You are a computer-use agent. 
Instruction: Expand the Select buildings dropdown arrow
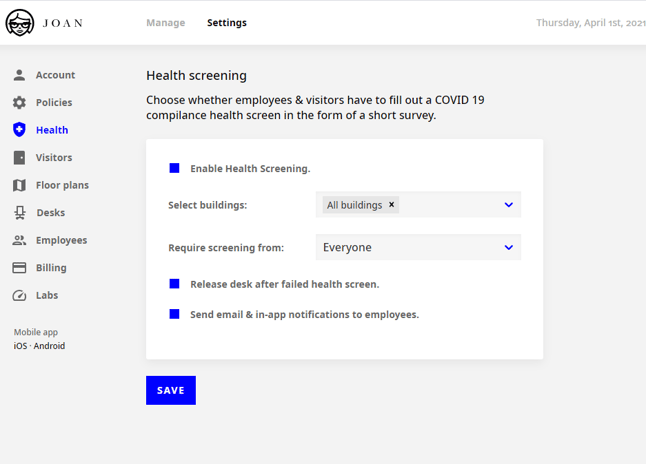point(509,205)
